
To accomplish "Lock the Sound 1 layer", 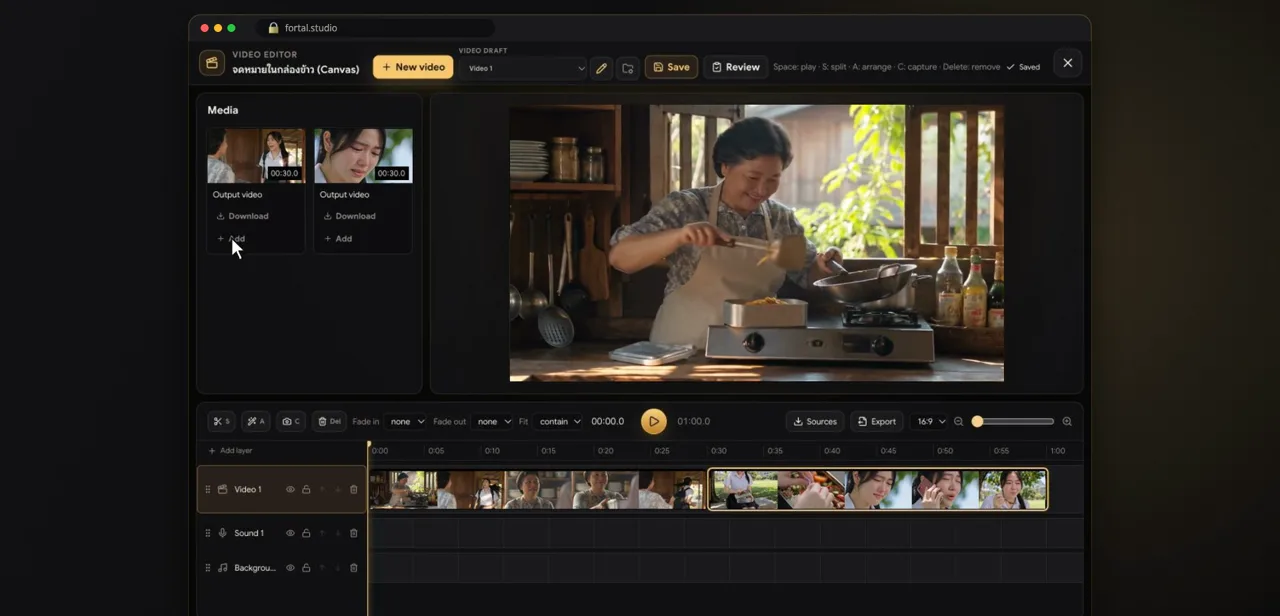I will click(306, 534).
